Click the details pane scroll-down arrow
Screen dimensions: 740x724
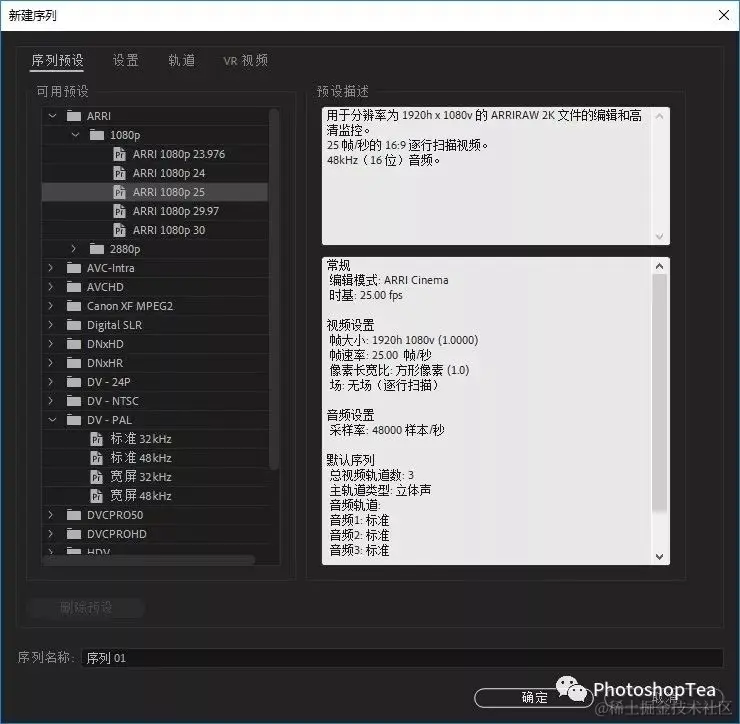click(659, 556)
